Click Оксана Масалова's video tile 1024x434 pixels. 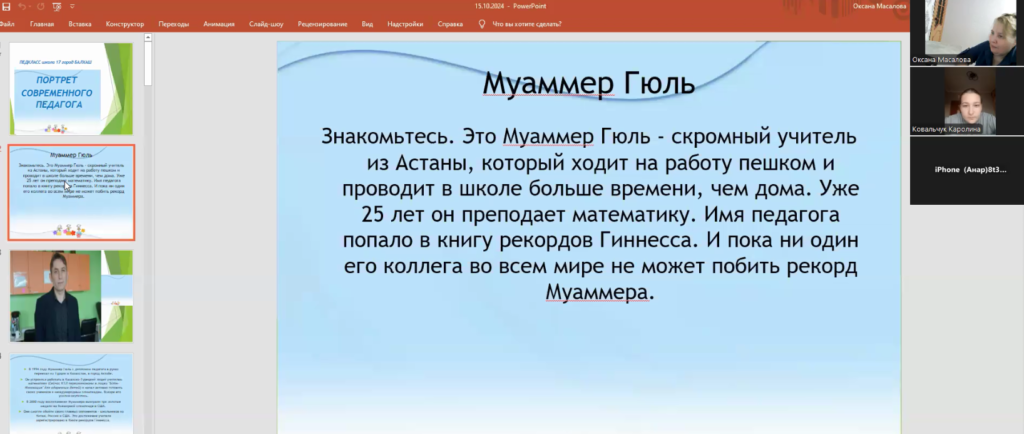tap(967, 33)
